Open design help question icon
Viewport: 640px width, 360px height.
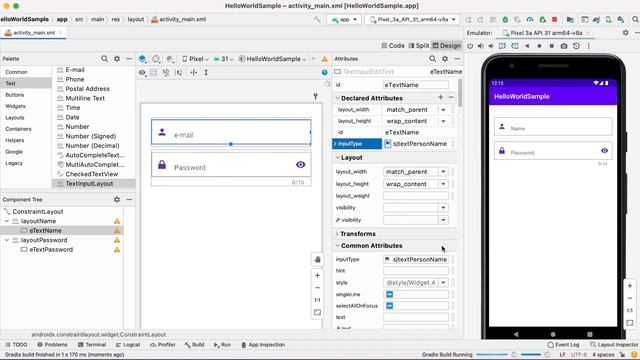pyautogui.click(x=324, y=73)
